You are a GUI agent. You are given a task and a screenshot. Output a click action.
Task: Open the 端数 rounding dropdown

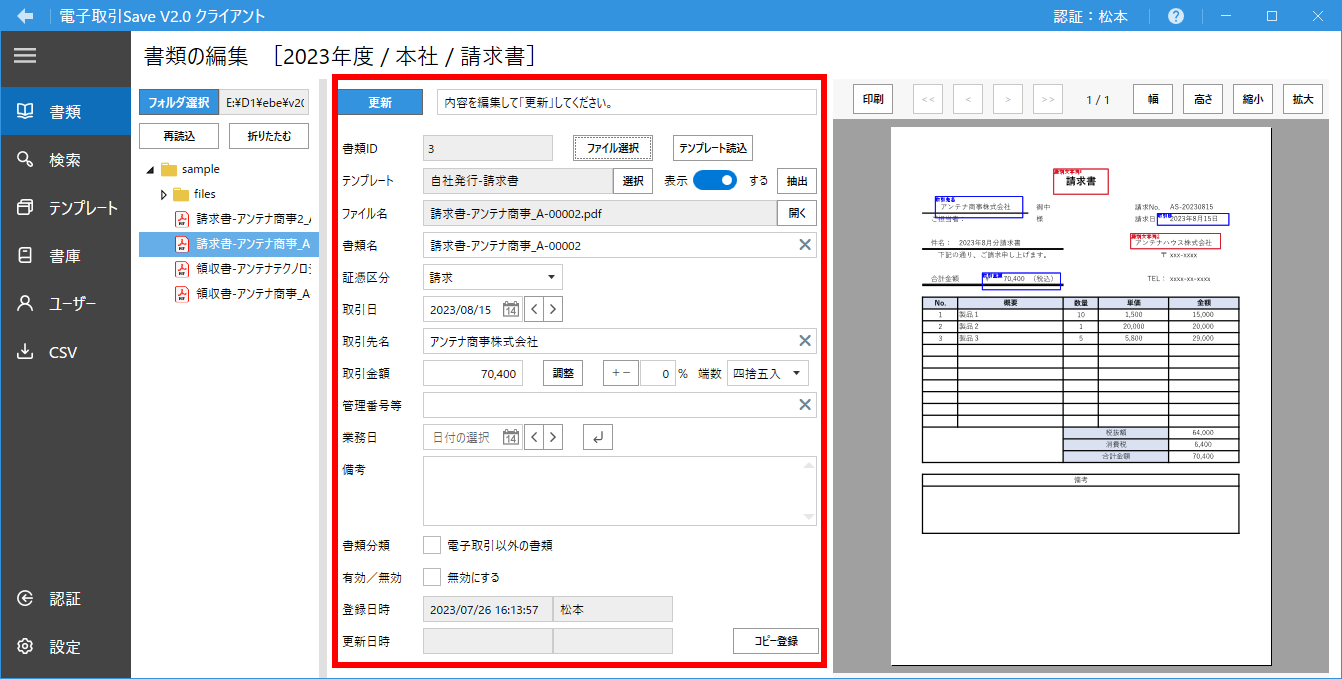pos(767,373)
